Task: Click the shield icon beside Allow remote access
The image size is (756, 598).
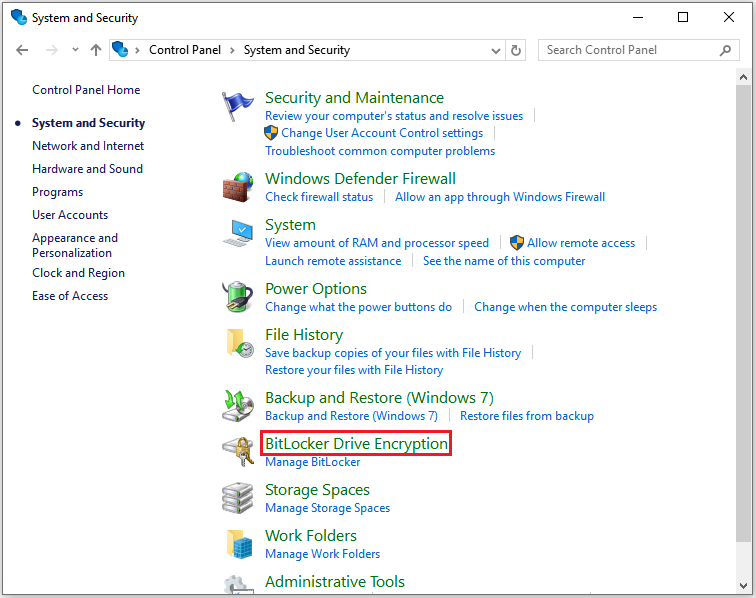Action: pyautogui.click(x=517, y=243)
